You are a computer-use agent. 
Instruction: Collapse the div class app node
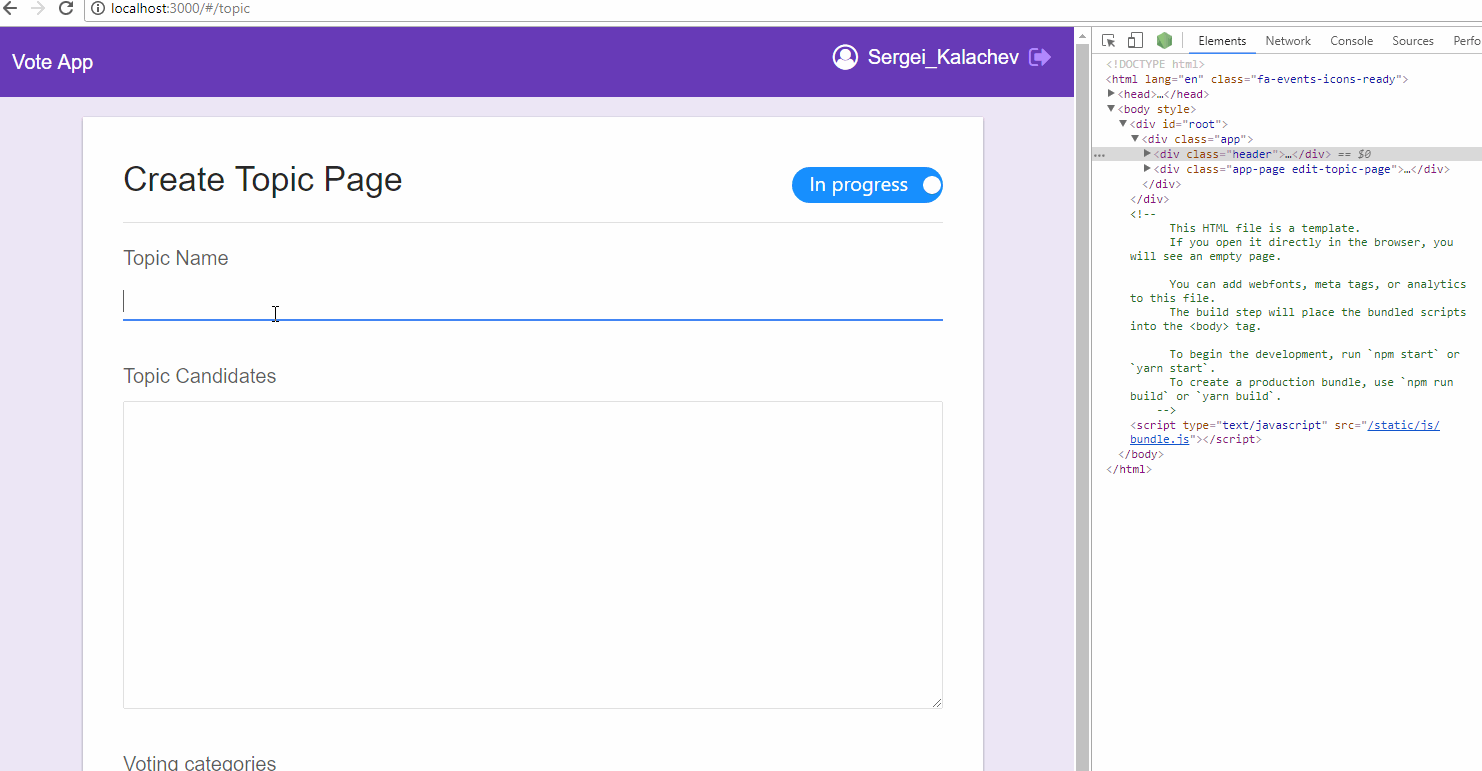pos(1135,139)
